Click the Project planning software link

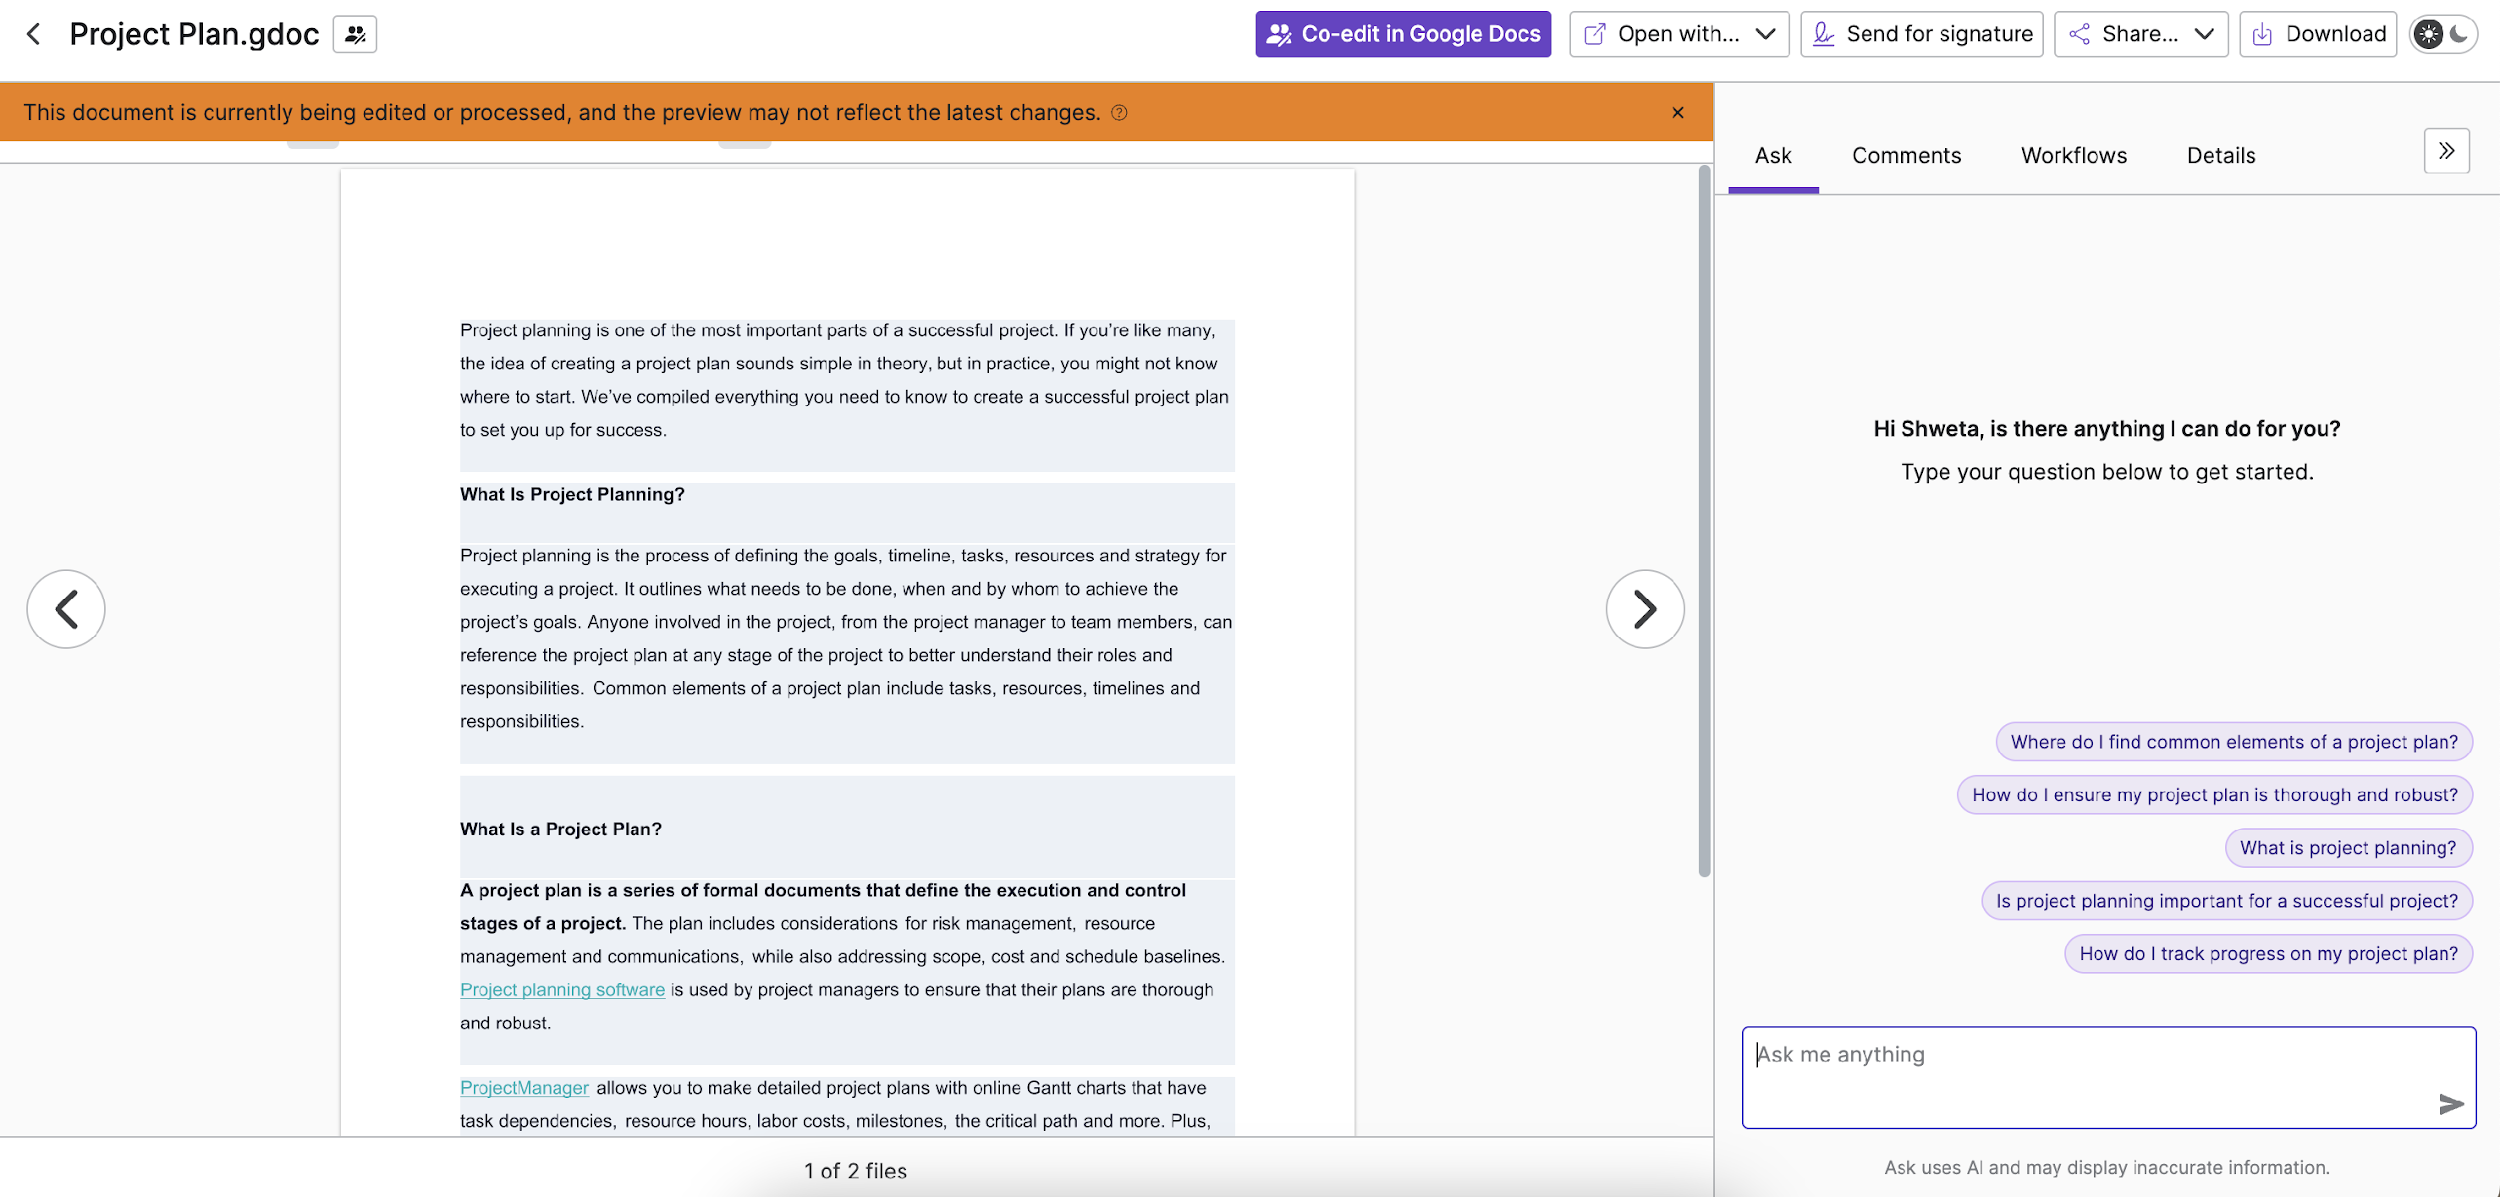point(562,990)
